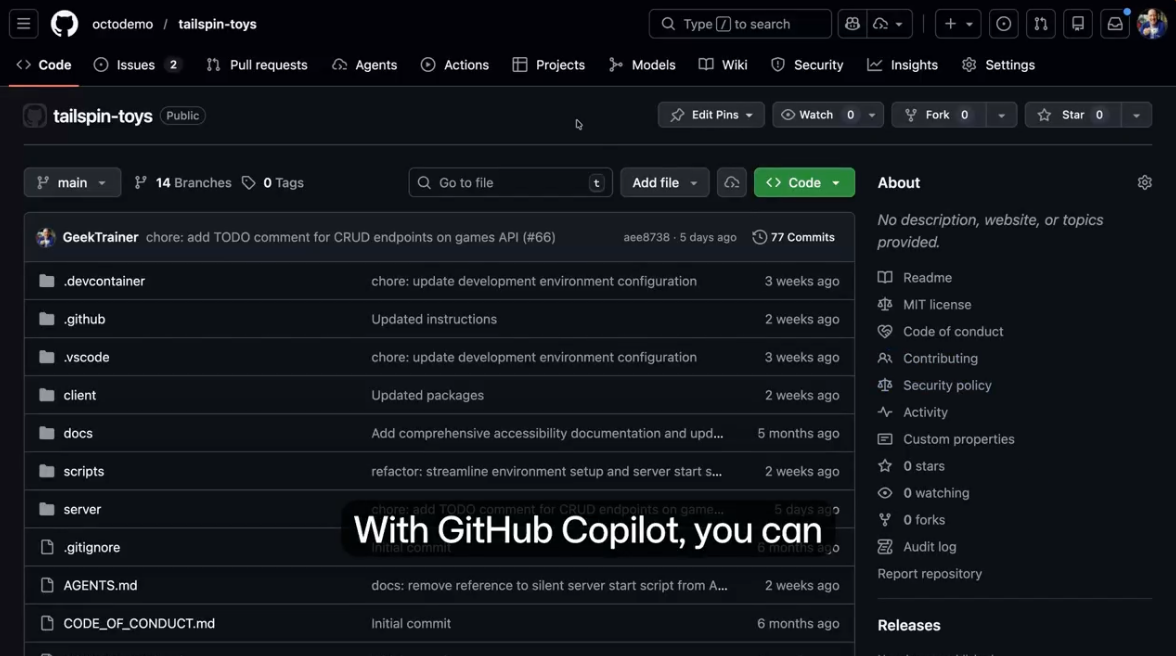Click the About settings gear icon
Image resolution: width=1176 pixels, height=656 pixels.
[x=1144, y=183]
